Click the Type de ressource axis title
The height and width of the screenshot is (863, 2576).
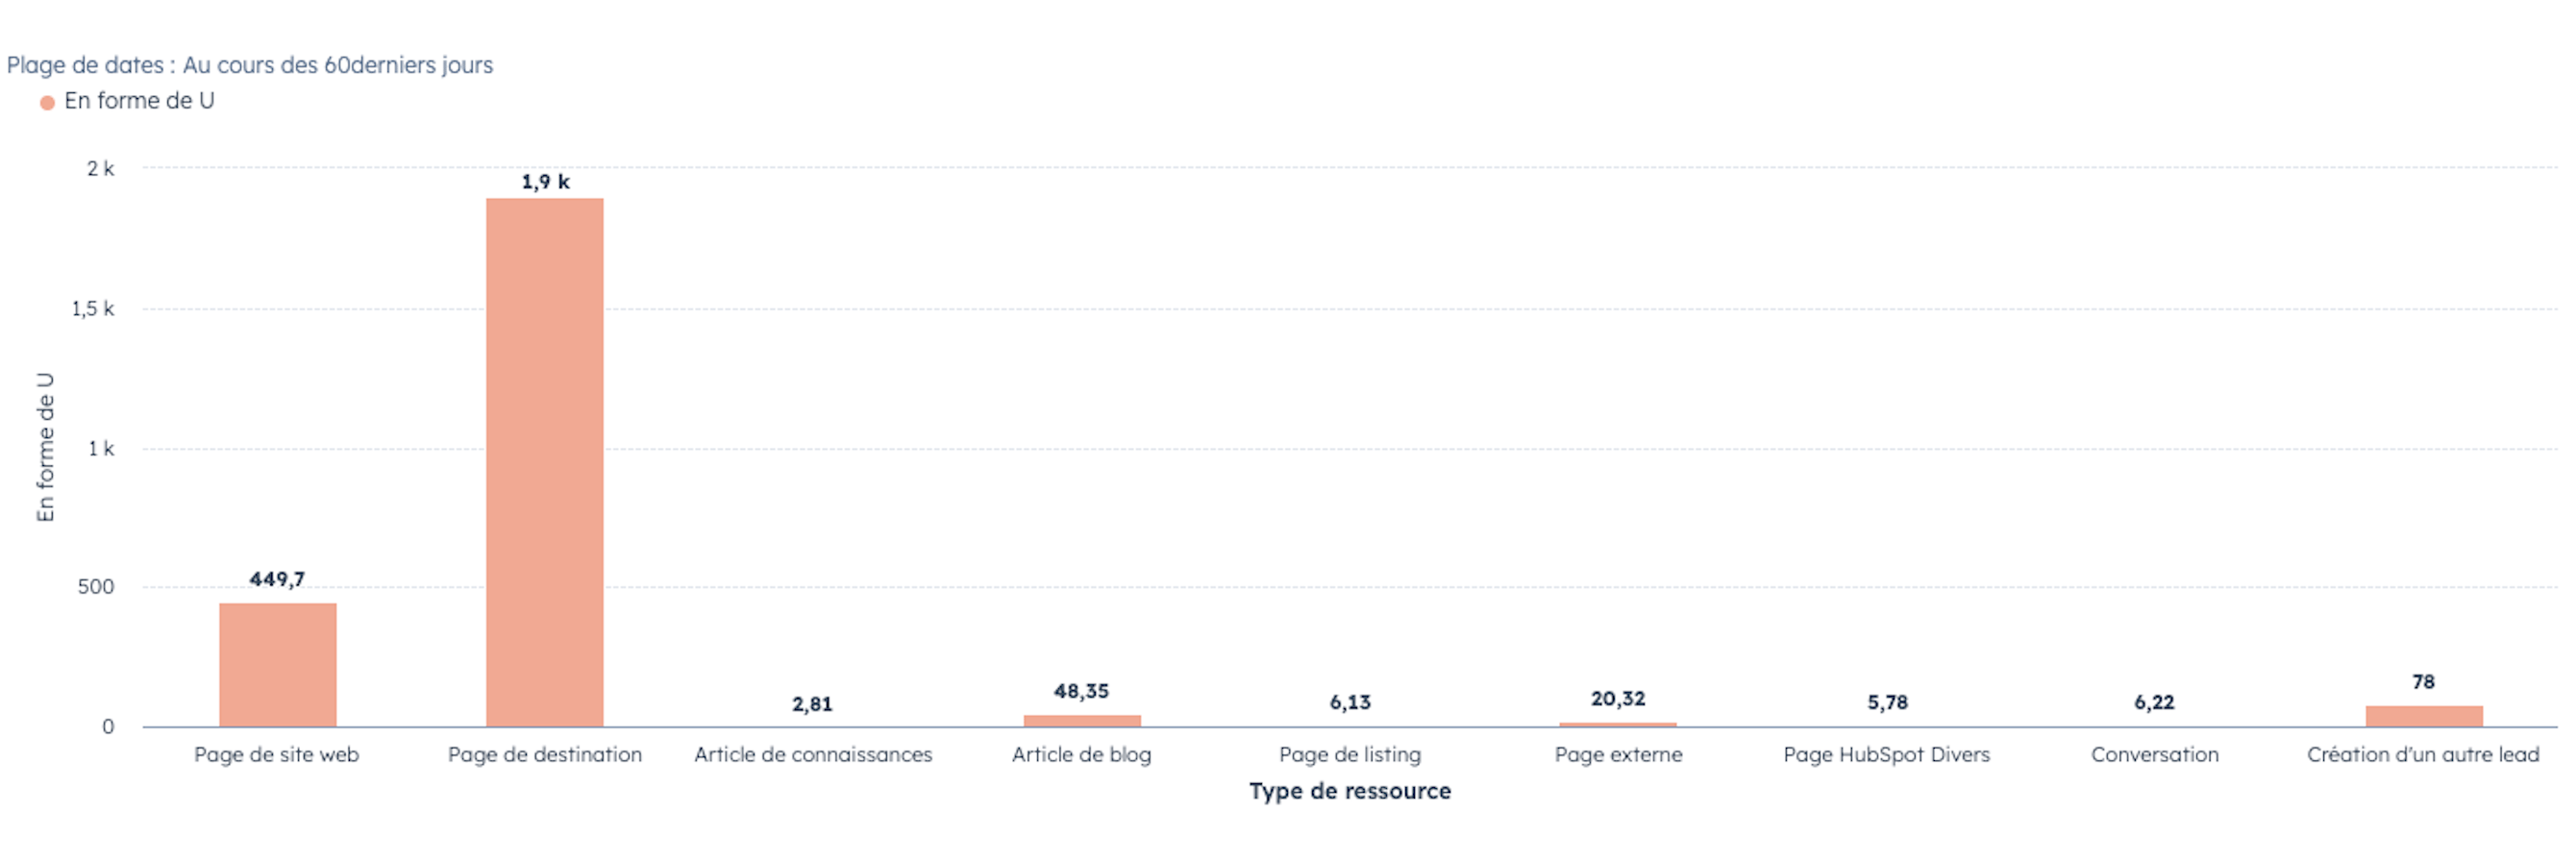1349,791
